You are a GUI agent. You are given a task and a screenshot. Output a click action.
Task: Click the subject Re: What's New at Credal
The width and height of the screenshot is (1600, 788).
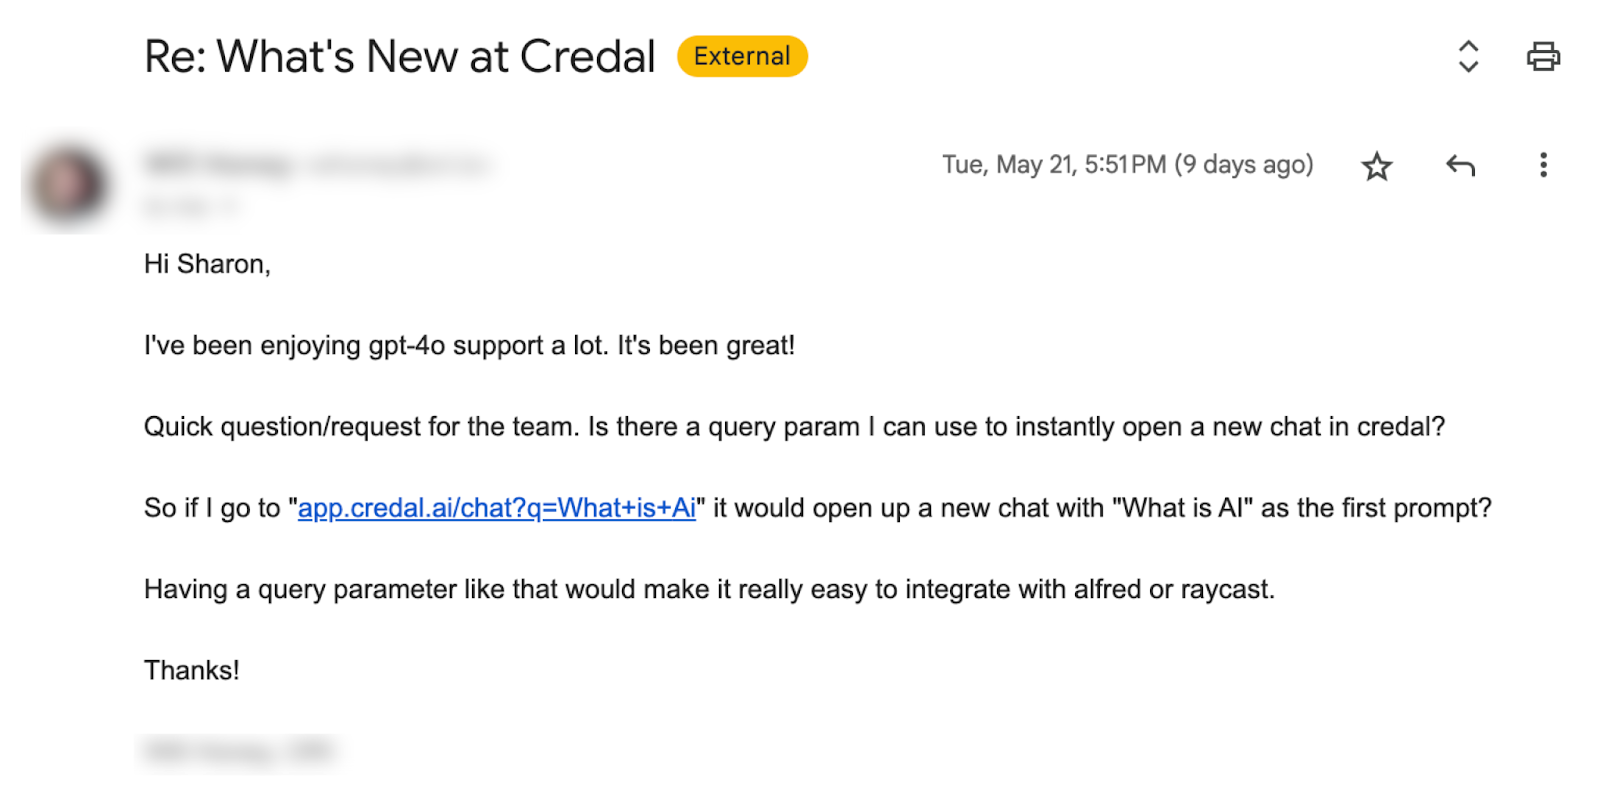(400, 56)
